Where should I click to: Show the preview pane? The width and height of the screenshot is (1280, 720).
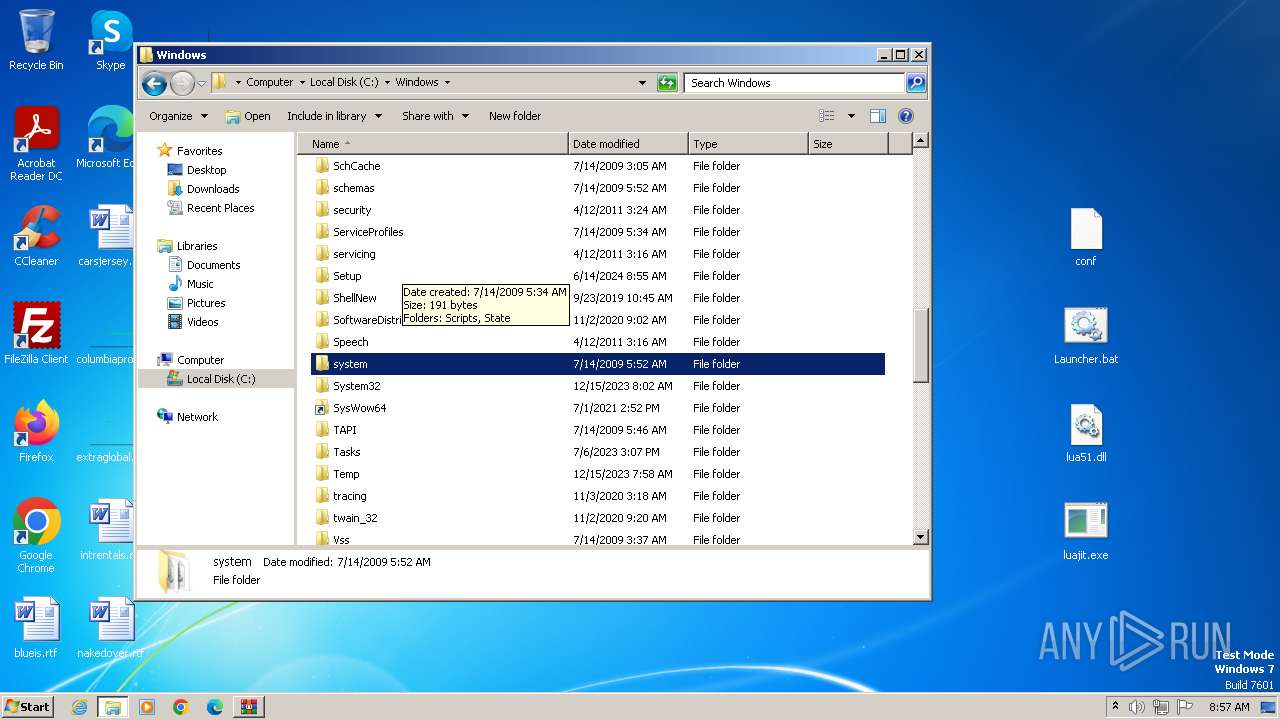(877, 116)
